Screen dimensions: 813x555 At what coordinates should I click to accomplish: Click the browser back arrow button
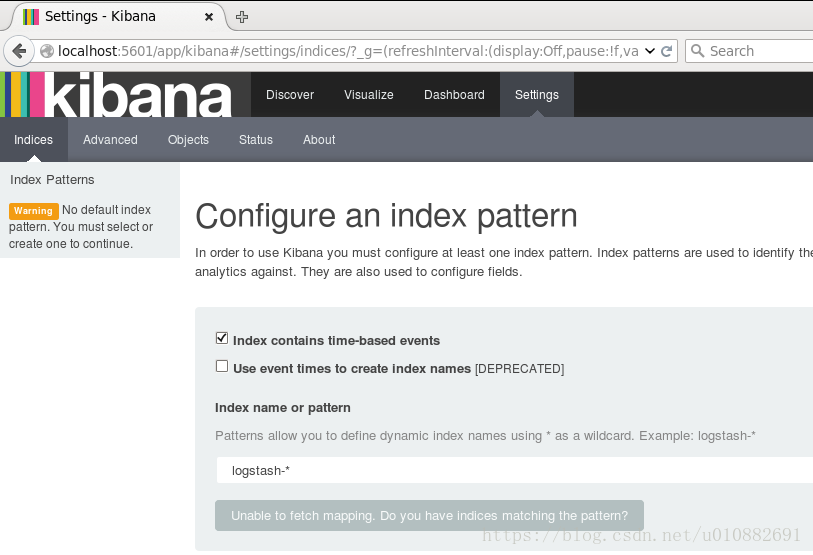pos(19,51)
